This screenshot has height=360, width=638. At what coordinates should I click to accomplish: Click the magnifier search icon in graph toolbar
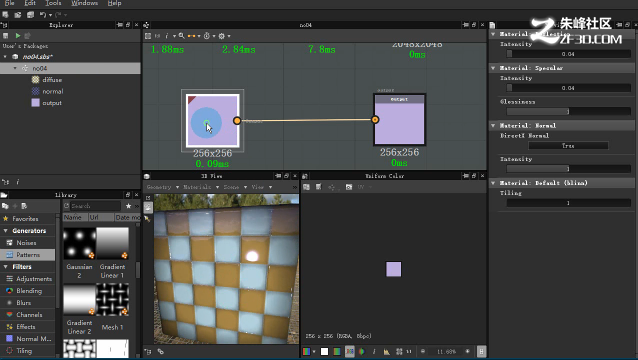pos(181,36)
